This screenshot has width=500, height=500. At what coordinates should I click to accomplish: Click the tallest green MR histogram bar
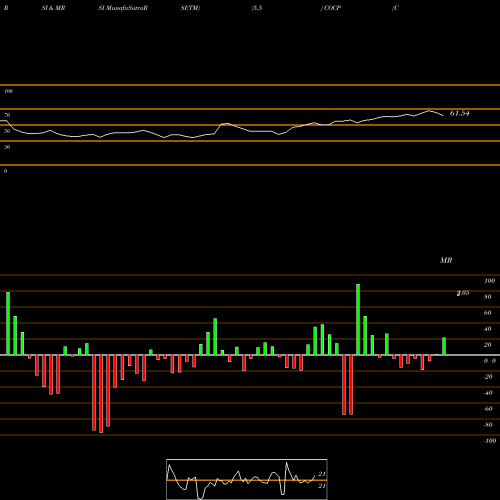[358, 319]
